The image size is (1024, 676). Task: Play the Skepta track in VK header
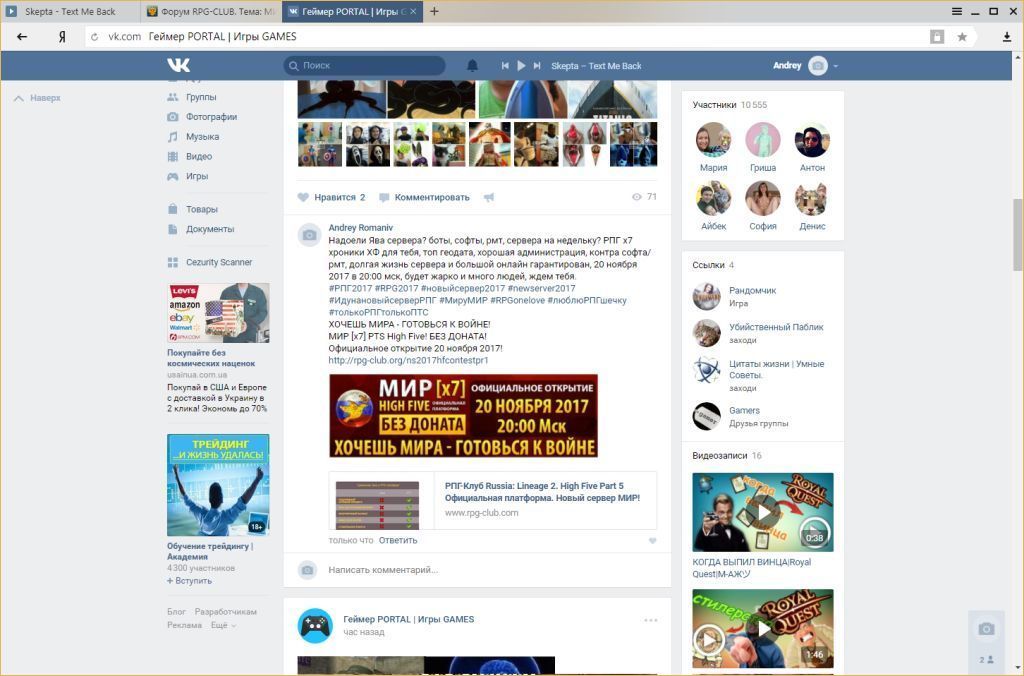click(521, 65)
